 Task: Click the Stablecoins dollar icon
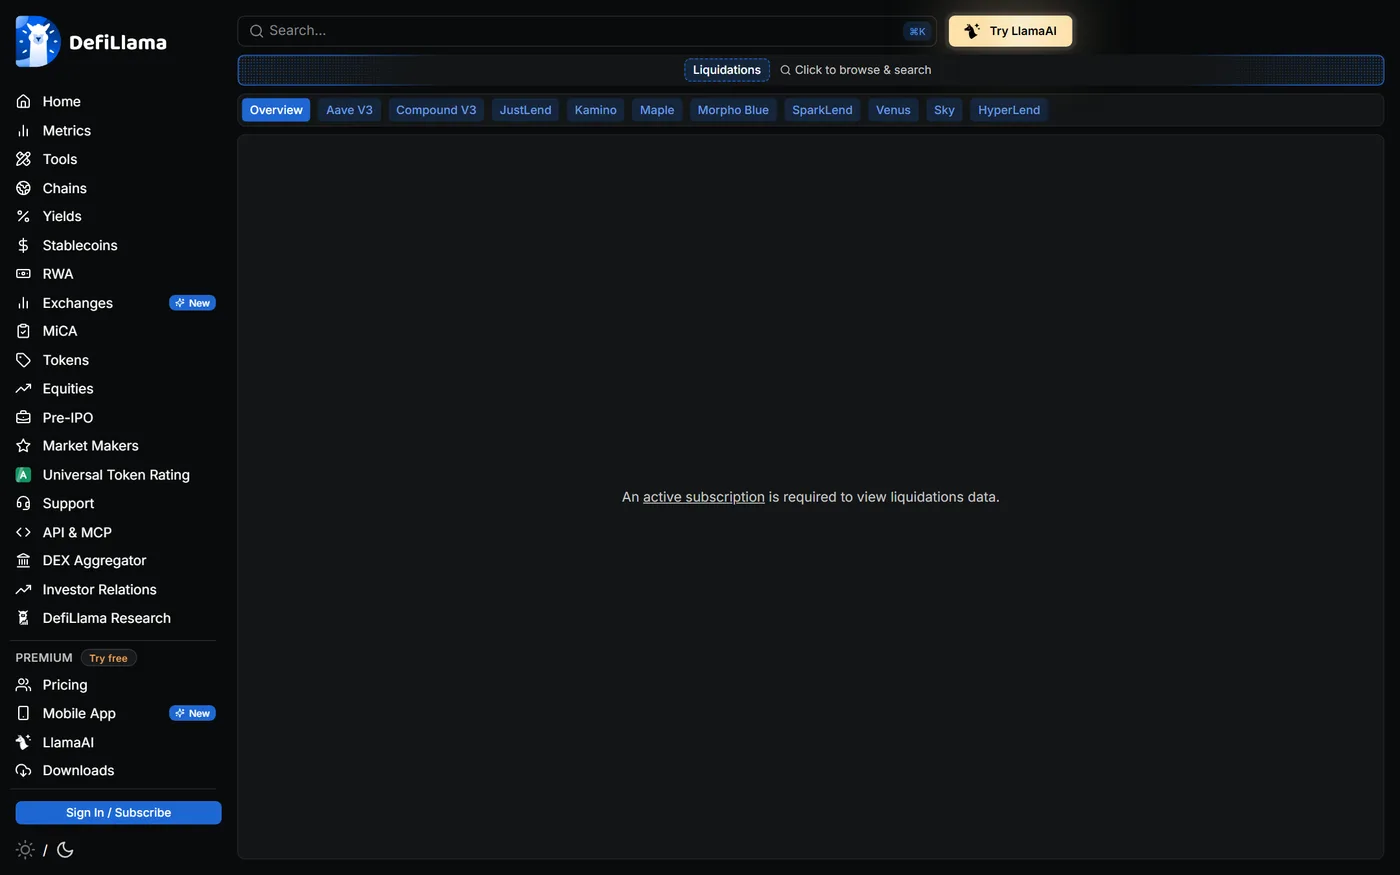pyautogui.click(x=23, y=245)
